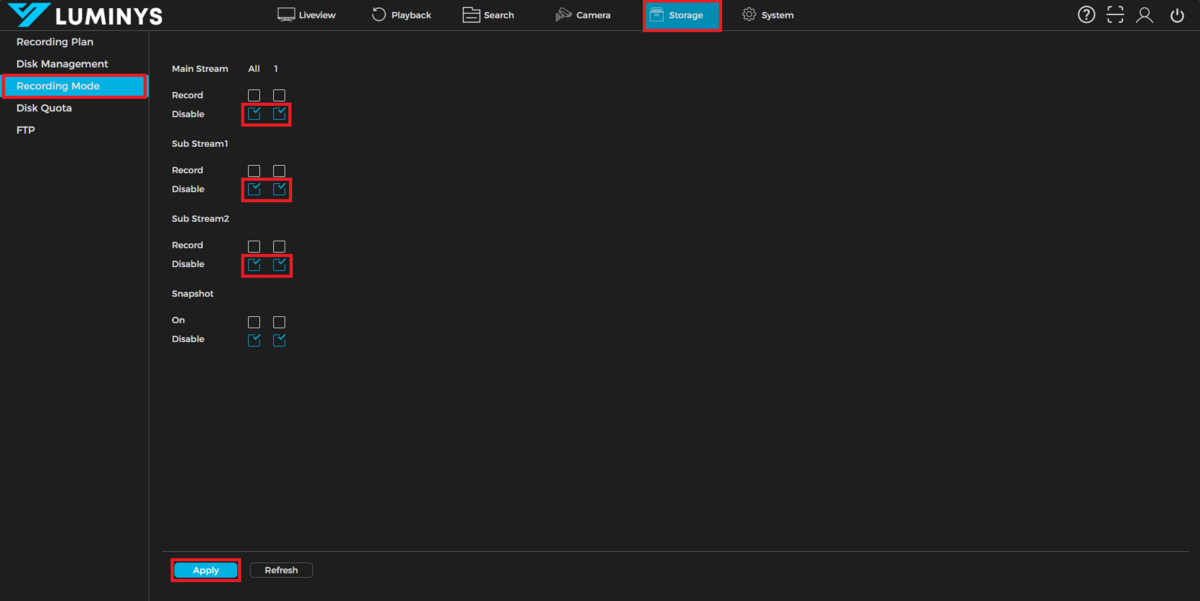The height and width of the screenshot is (601, 1200).
Task: Open the user account icon
Action: [1145, 15]
